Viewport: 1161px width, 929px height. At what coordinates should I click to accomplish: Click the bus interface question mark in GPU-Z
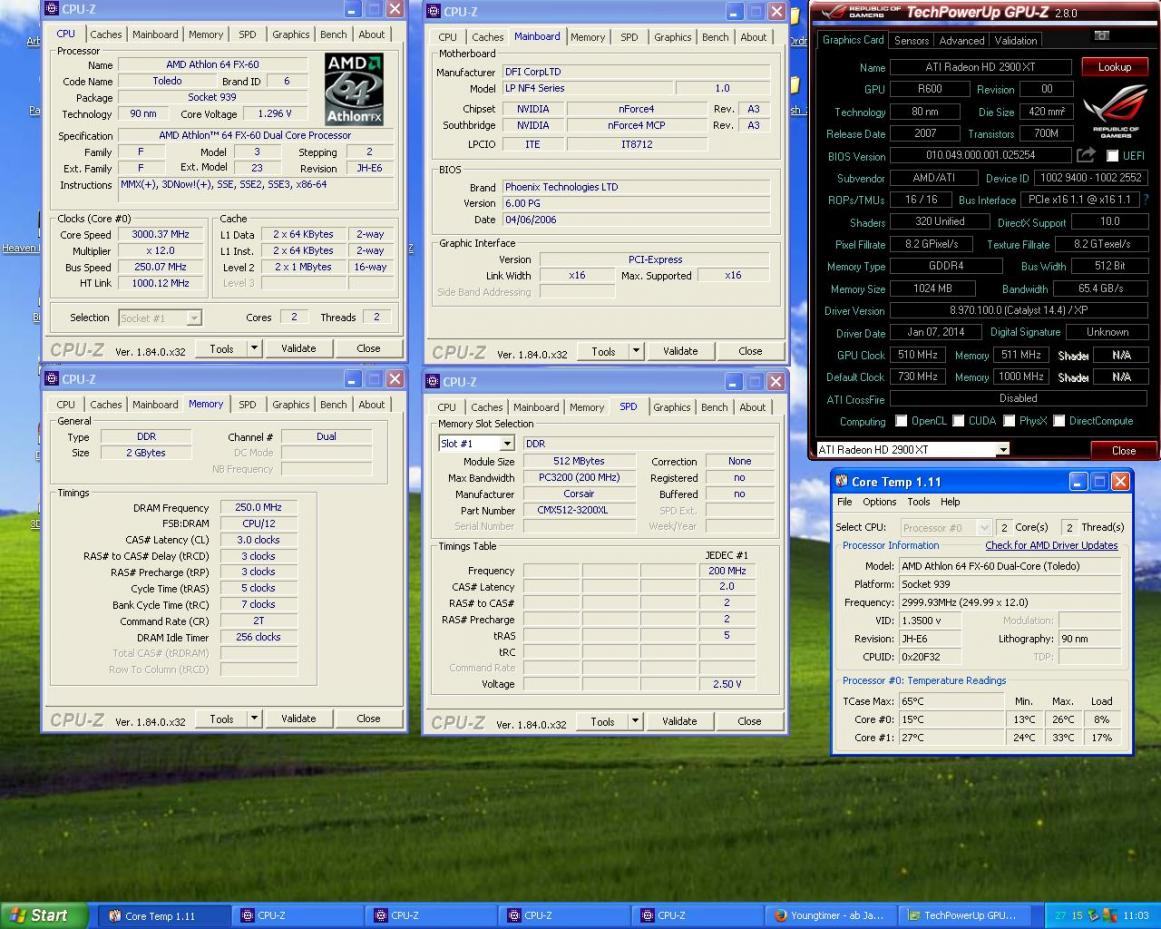(x=1146, y=200)
